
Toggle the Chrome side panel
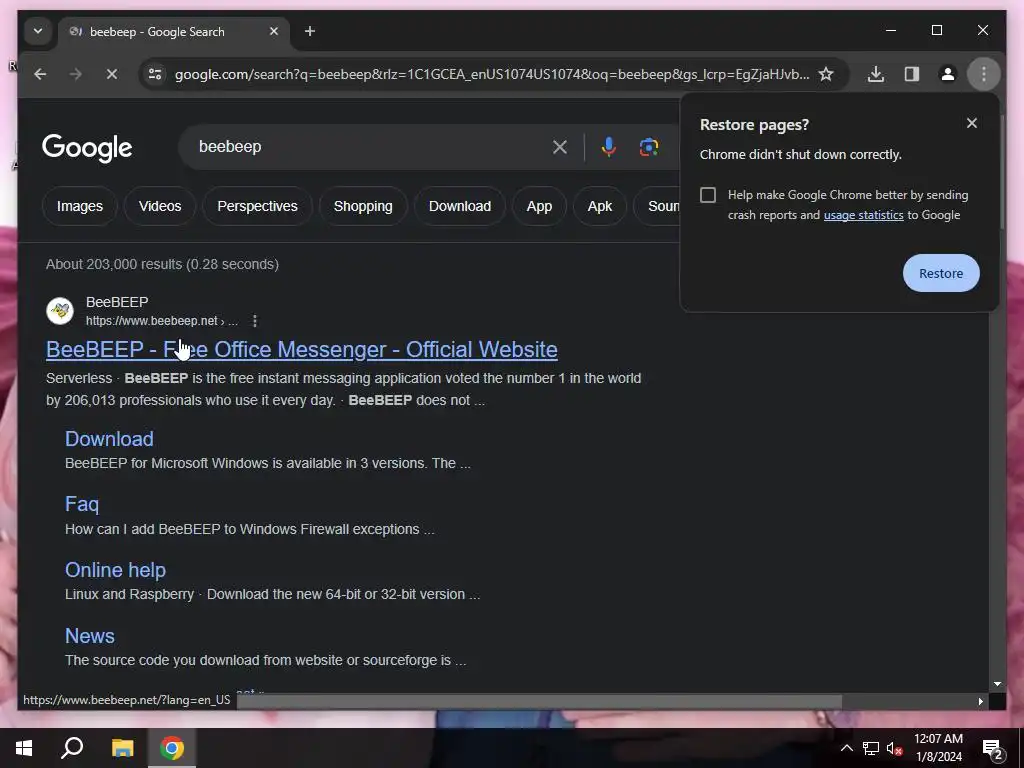(912, 74)
